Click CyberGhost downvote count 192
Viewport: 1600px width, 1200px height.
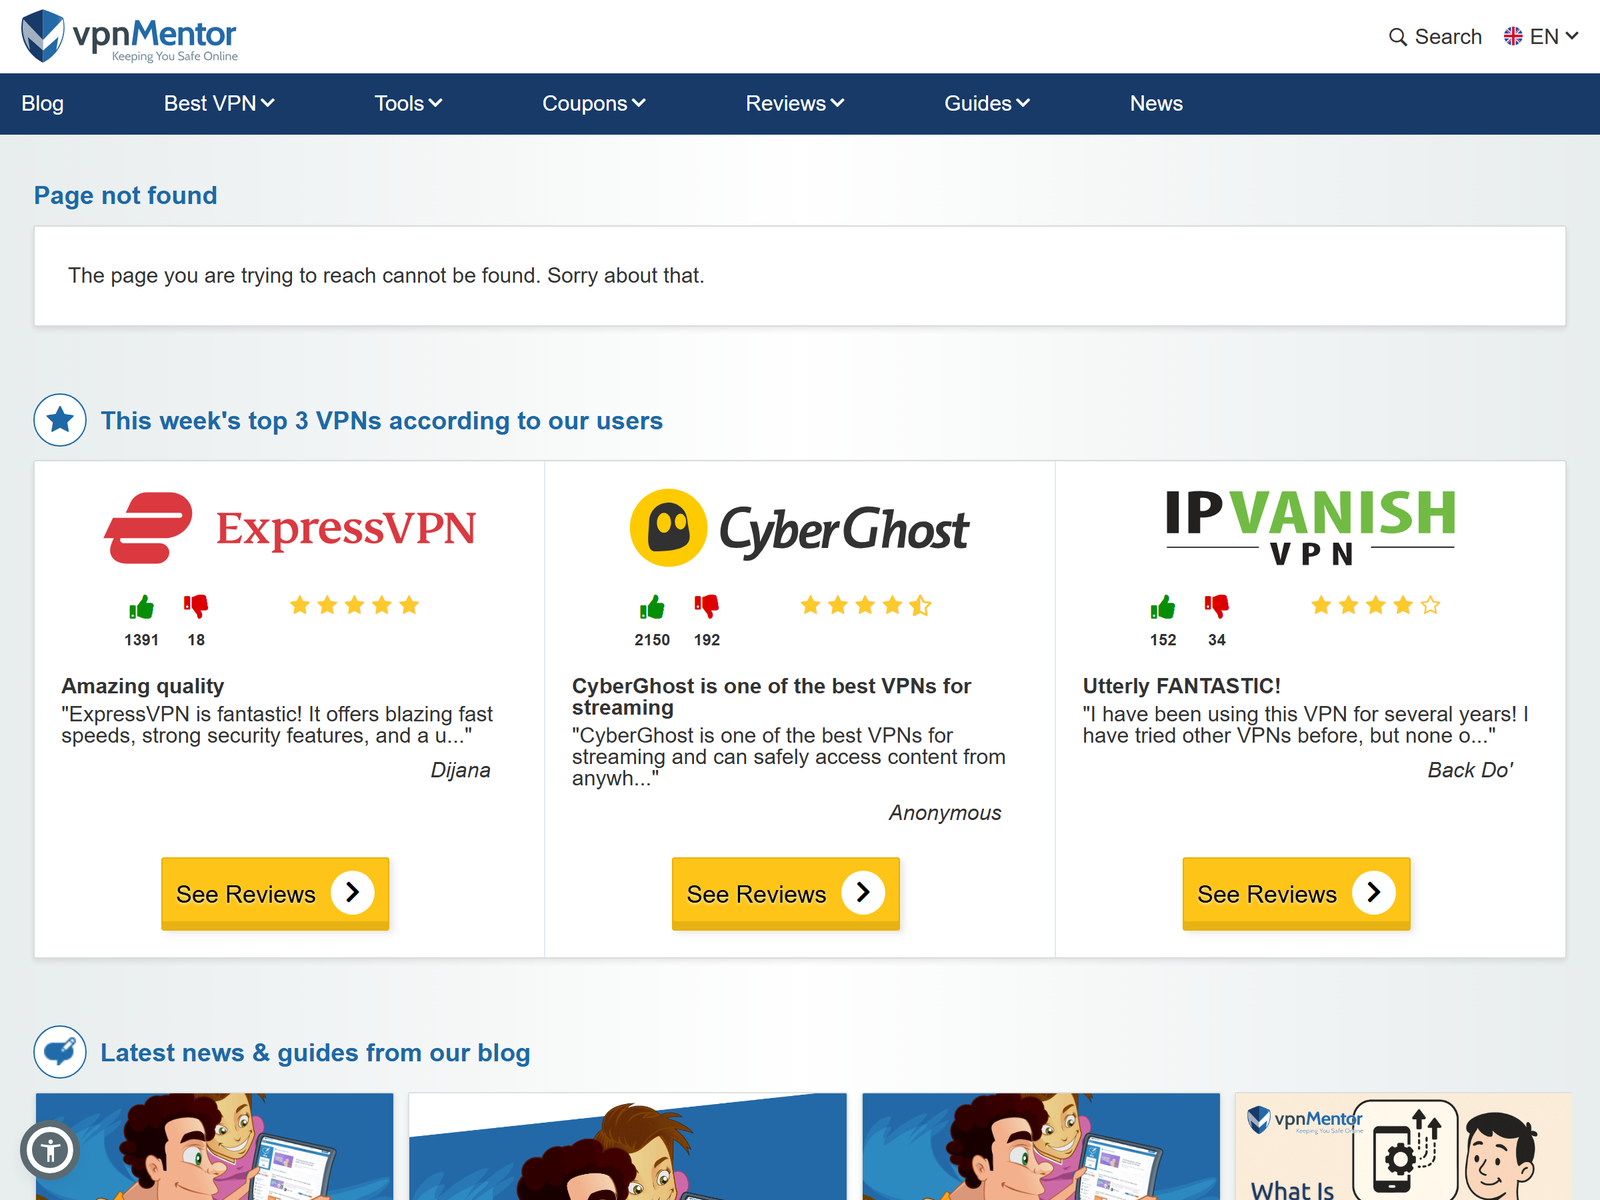(707, 640)
